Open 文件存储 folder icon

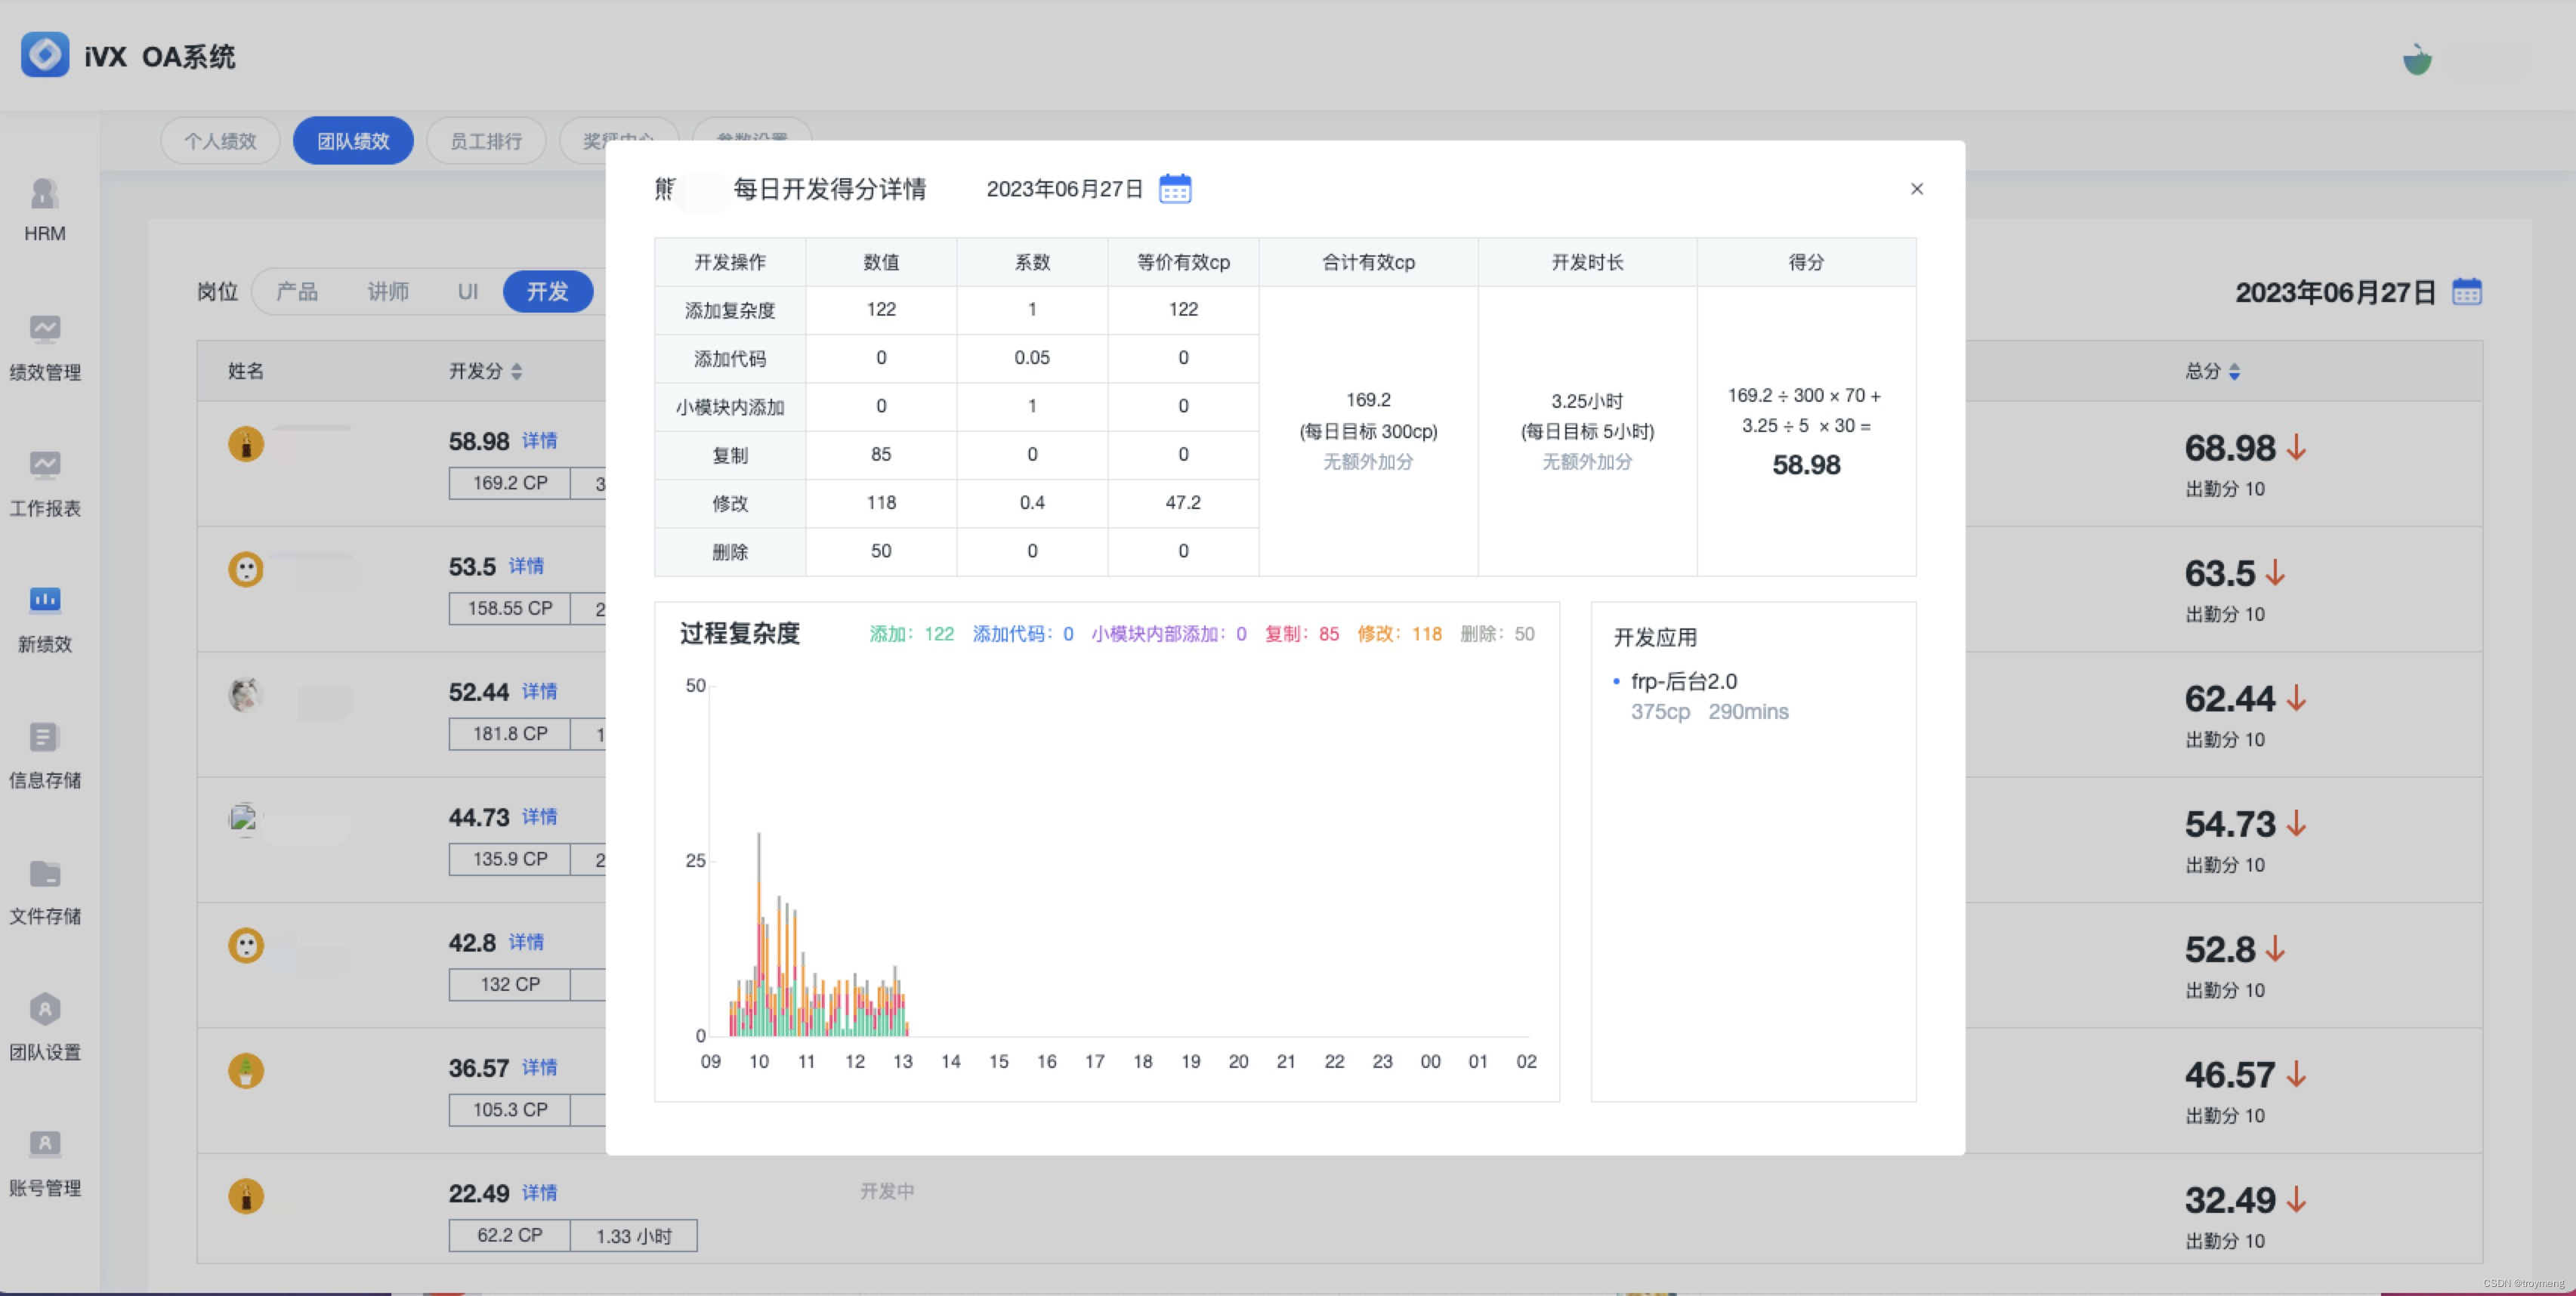coord(44,873)
